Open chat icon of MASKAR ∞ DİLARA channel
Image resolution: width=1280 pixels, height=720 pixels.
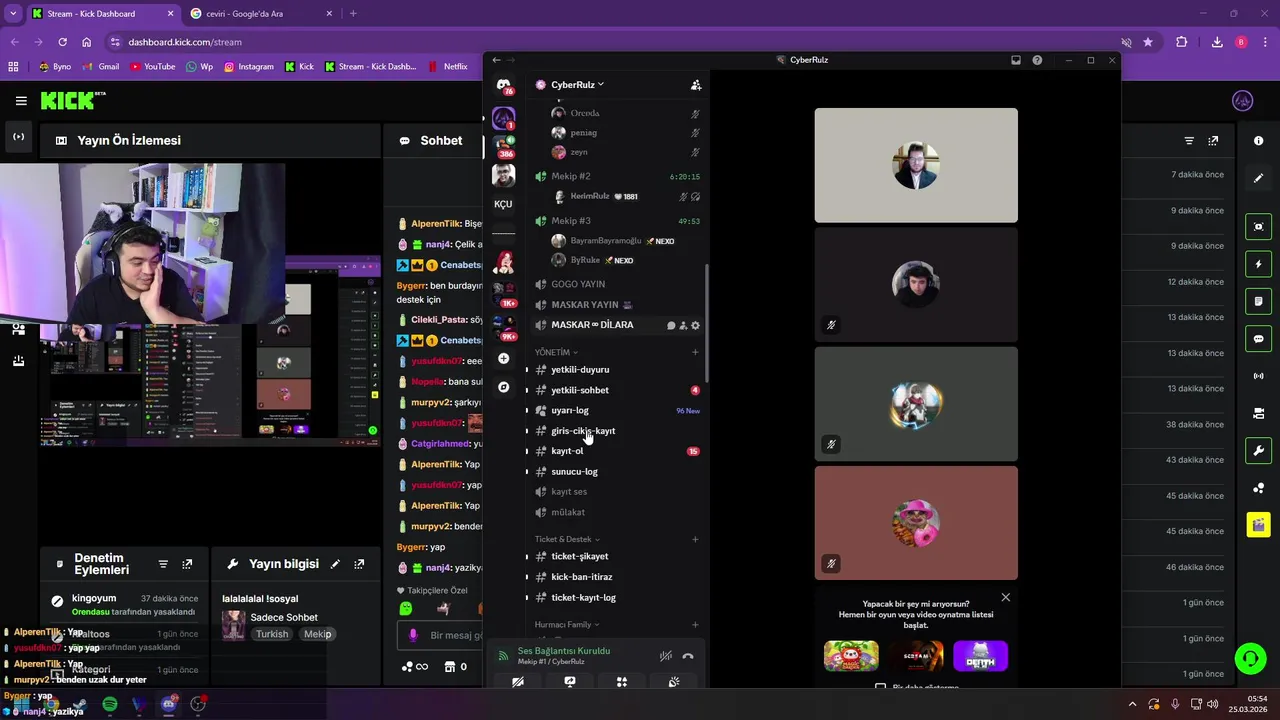click(671, 325)
